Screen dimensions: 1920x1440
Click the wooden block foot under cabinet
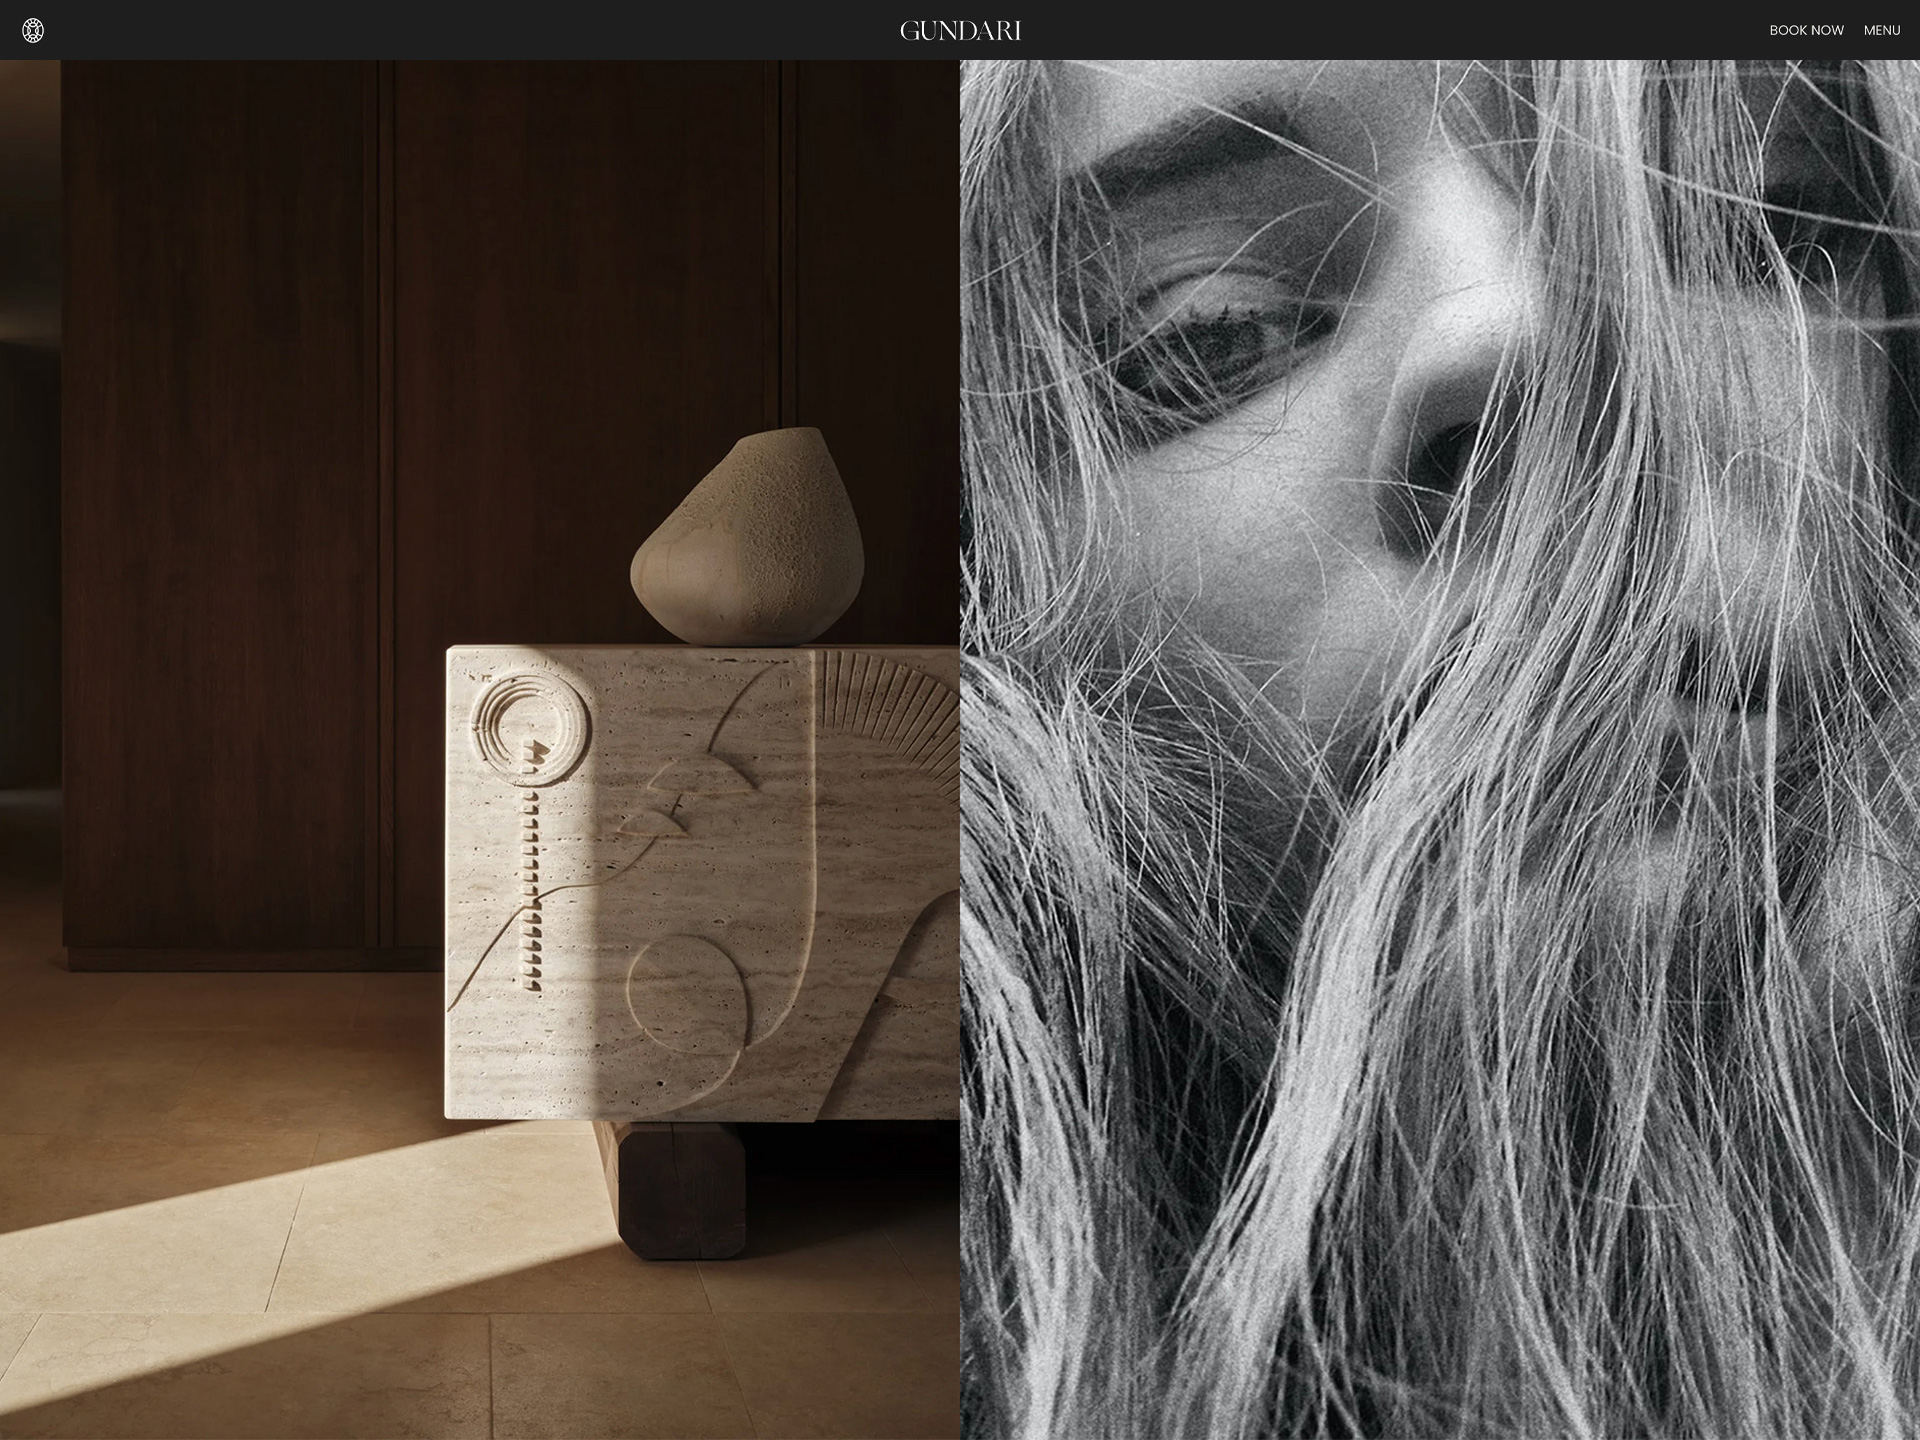coord(682,1188)
